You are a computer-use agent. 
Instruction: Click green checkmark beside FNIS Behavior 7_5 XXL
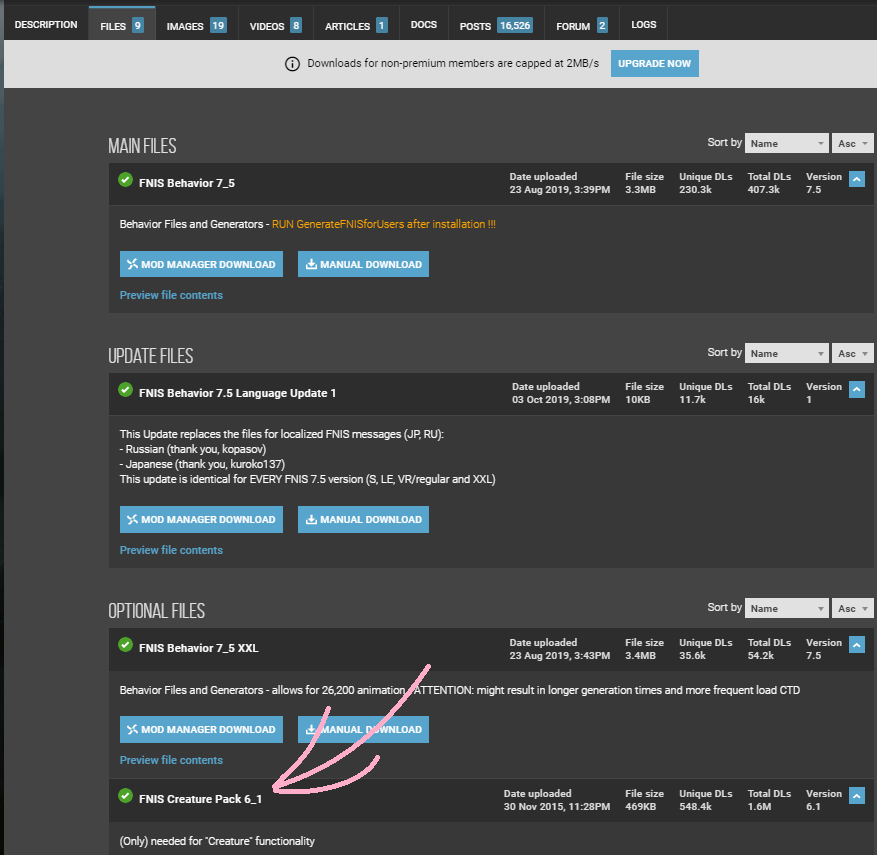(x=126, y=645)
